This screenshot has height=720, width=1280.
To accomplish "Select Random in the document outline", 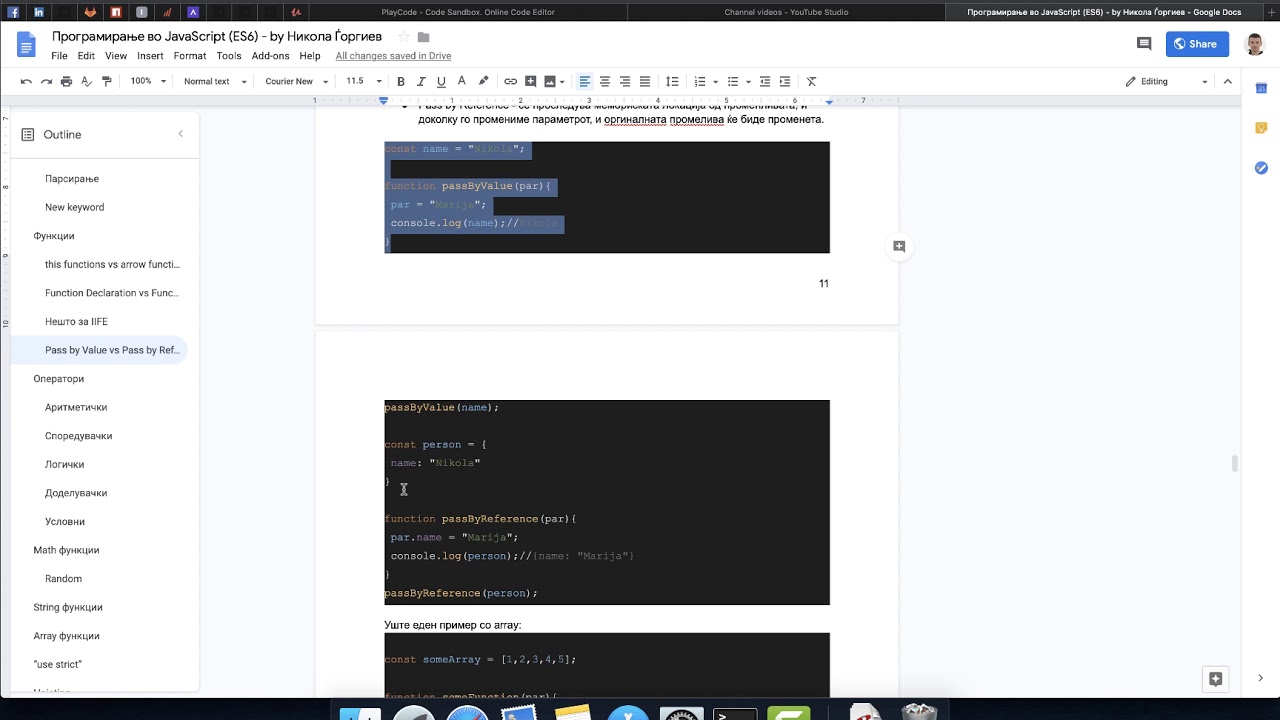I will point(63,578).
